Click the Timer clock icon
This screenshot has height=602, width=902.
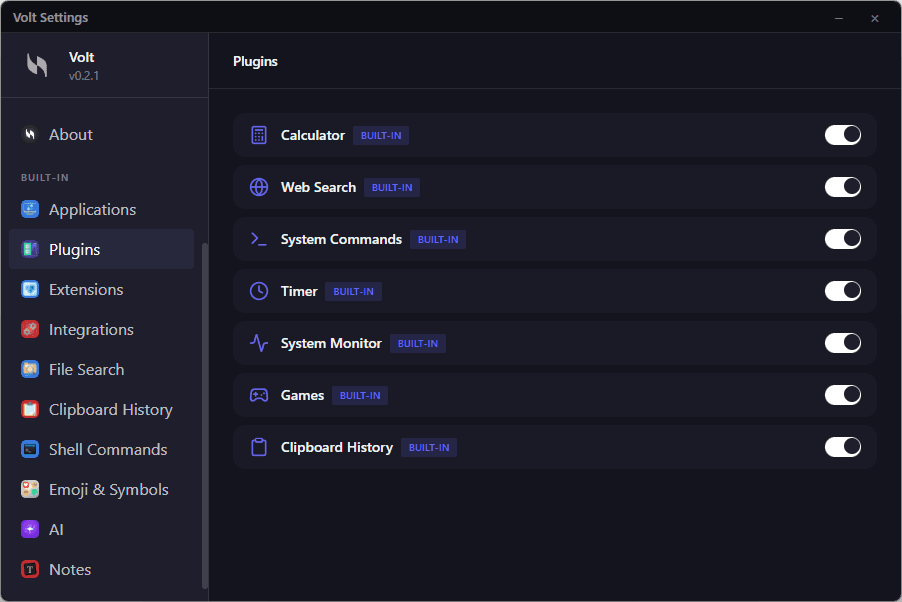[259, 291]
